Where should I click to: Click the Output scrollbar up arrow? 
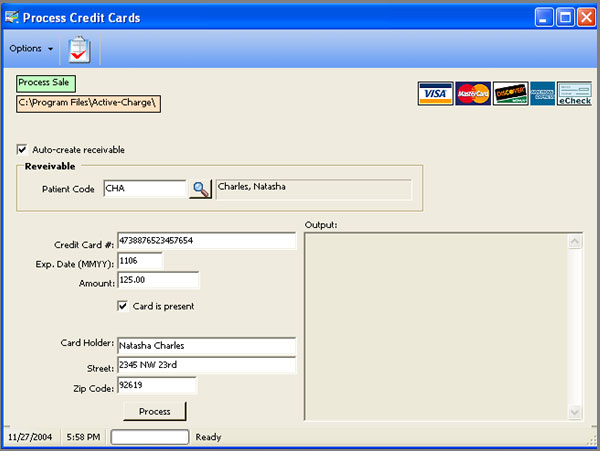tap(574, 241)
